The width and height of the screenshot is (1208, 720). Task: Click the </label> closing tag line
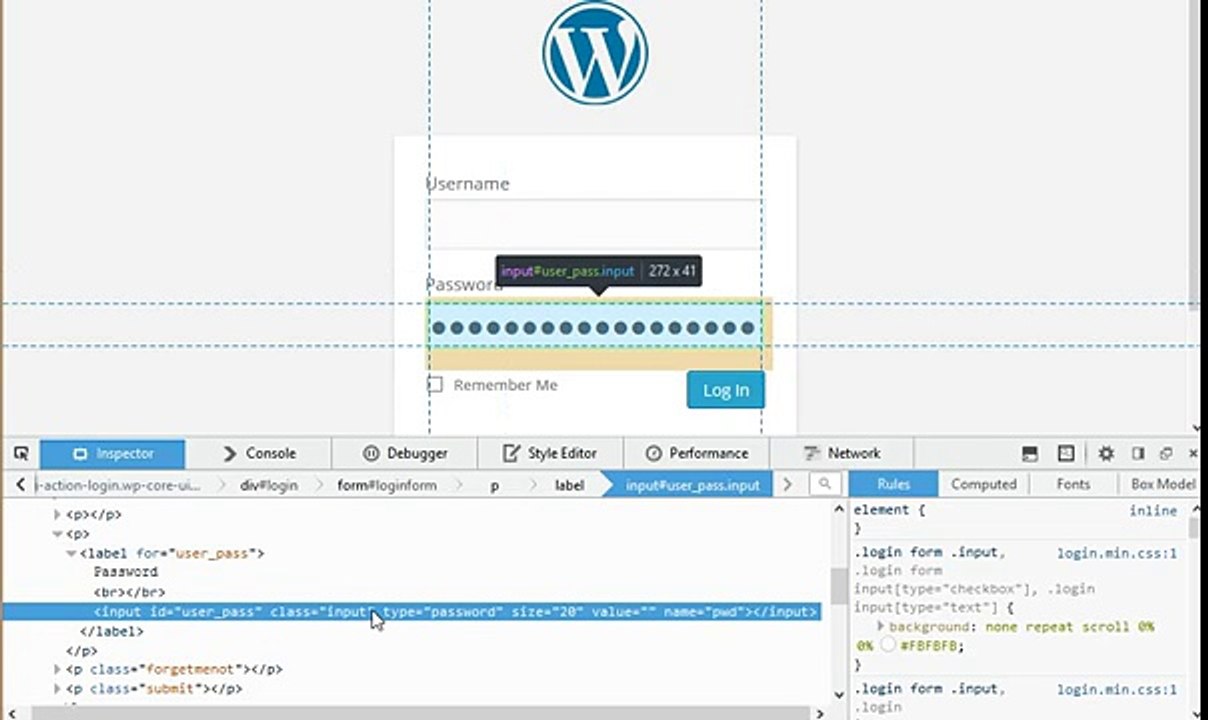[x=111, y=631]
